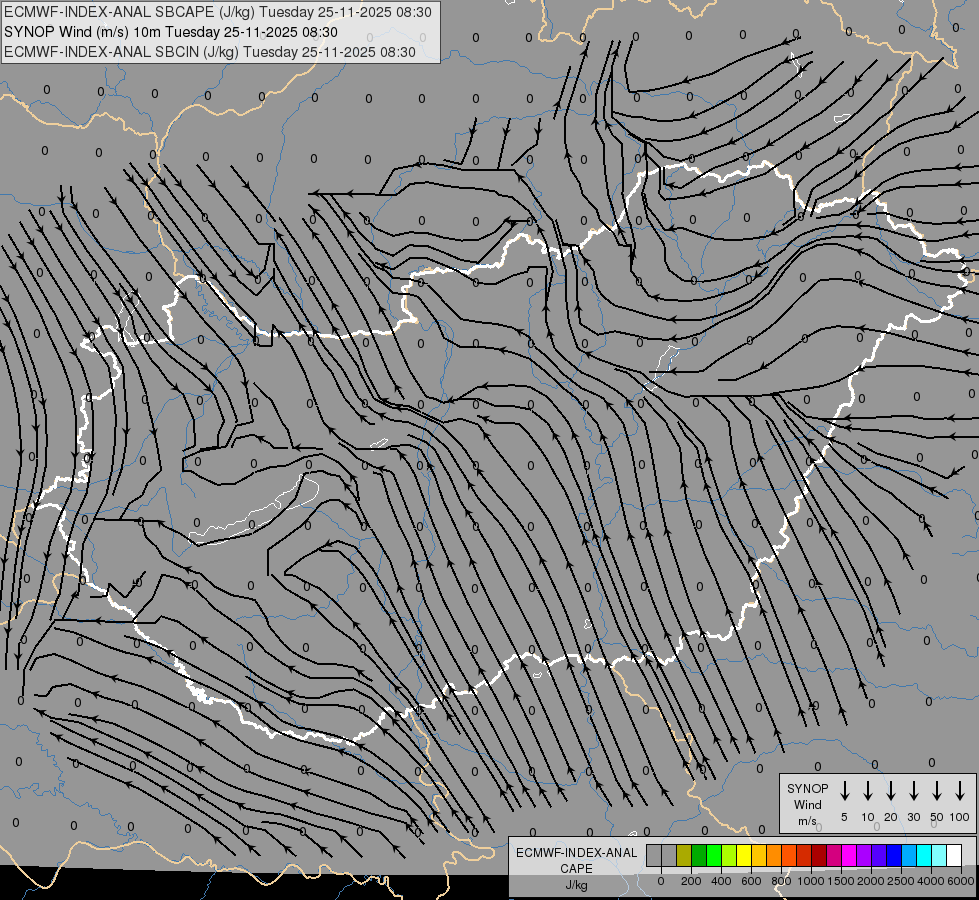Click the 'm/s' unit in wind legend

pos(807,821)
